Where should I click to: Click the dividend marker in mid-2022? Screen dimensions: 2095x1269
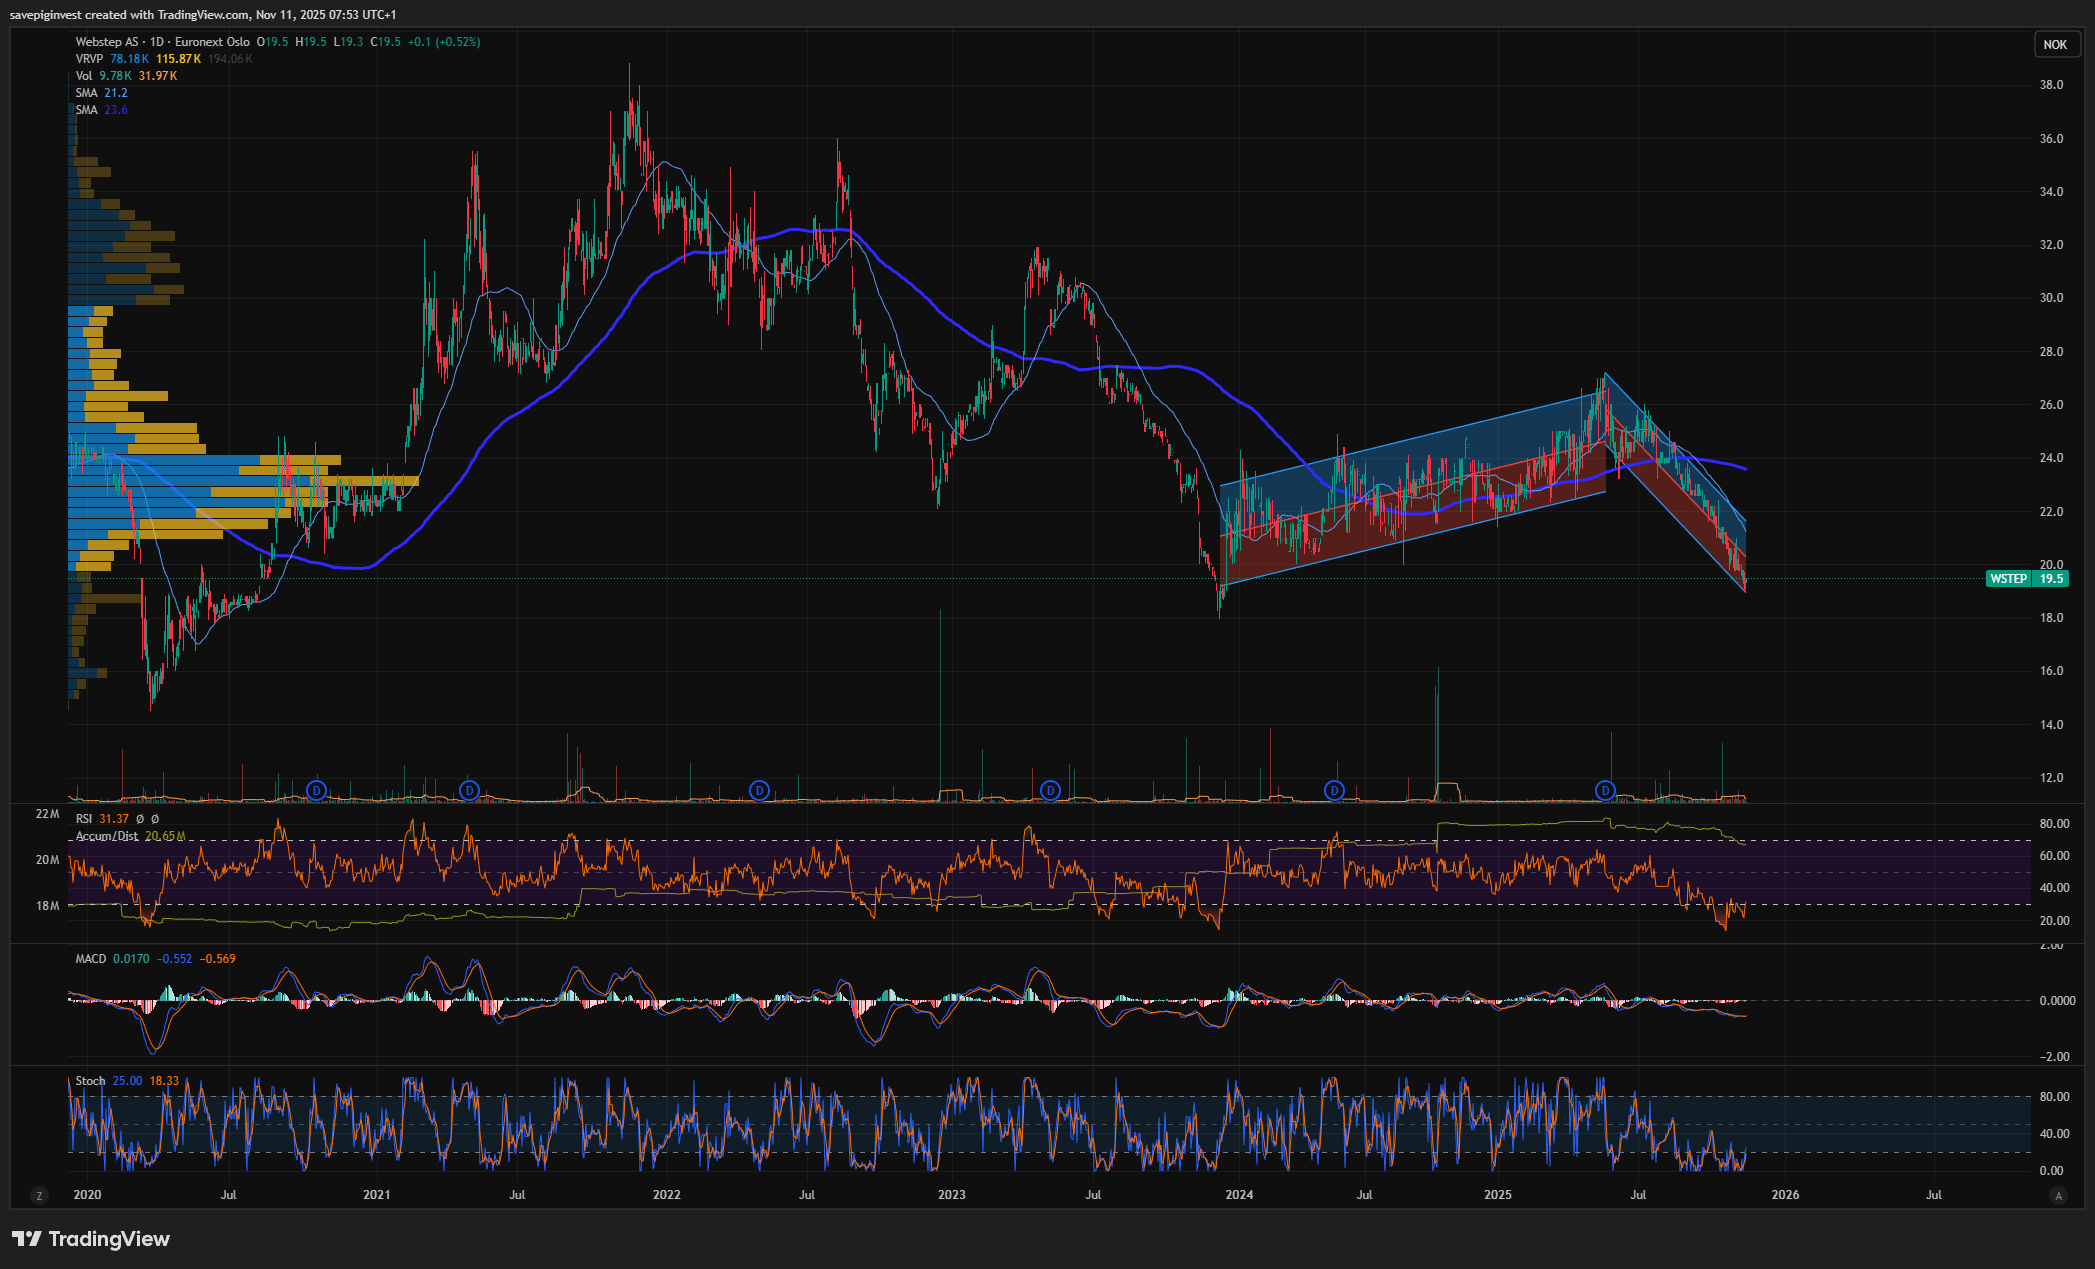click(x=759, y=791)
